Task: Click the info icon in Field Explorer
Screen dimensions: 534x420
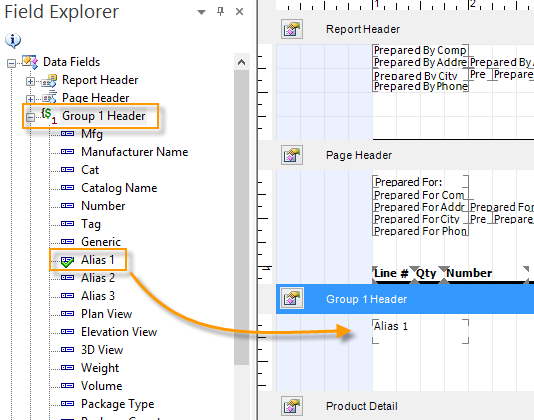Action: pyautogui.click(x=13, y=41)
